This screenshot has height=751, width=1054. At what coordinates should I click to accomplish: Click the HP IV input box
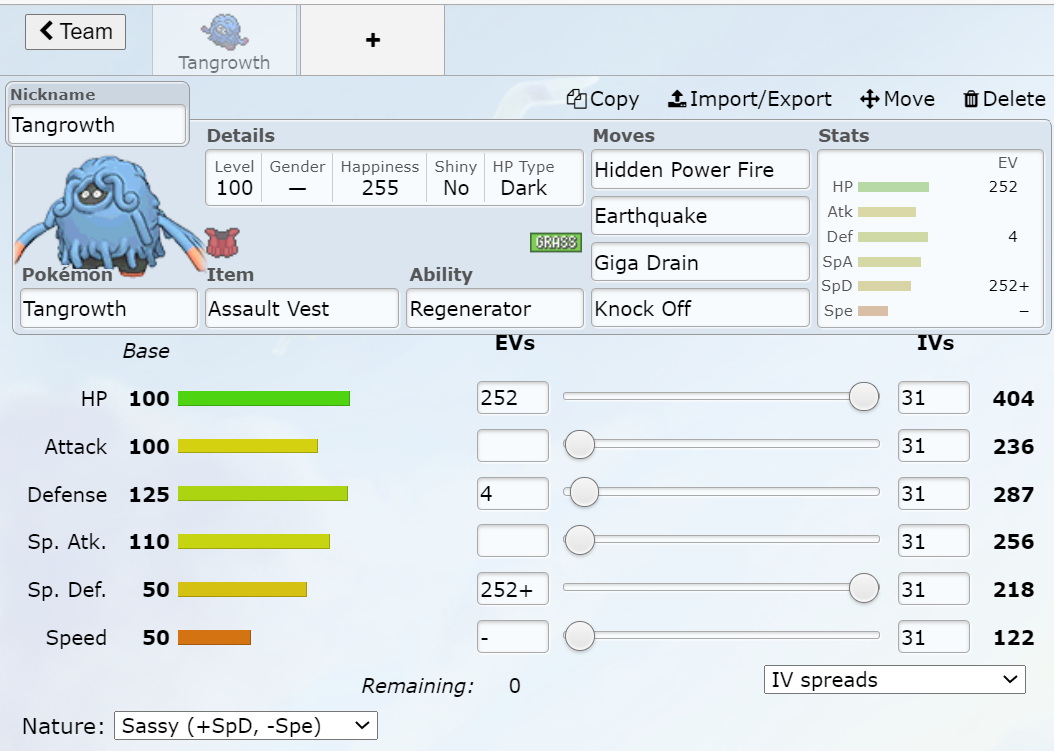tap(934, 397)
